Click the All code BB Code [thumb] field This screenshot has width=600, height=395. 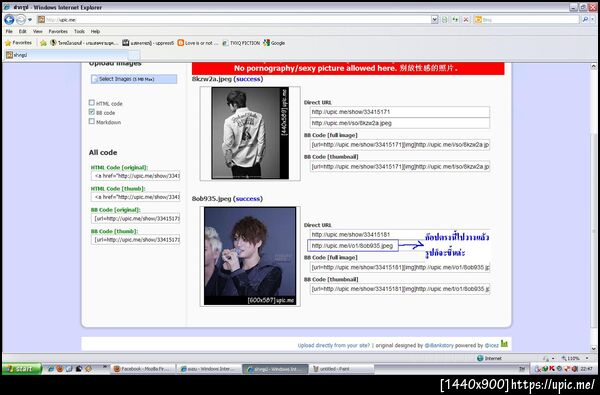135,240
